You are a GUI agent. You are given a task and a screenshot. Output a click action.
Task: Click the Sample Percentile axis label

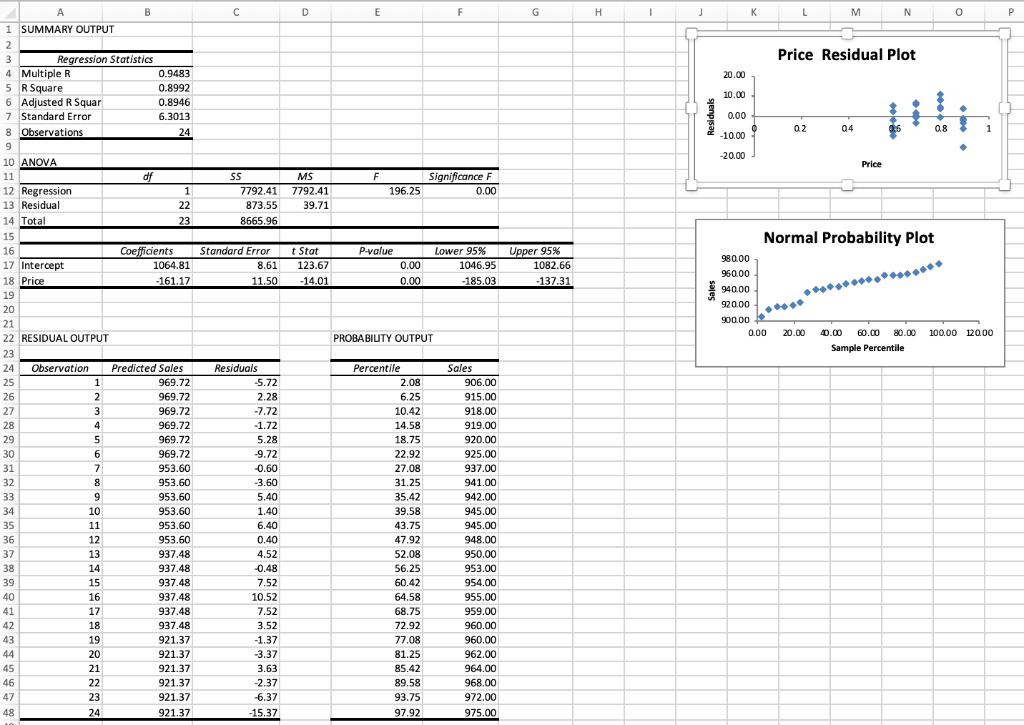tap(867, 348)
